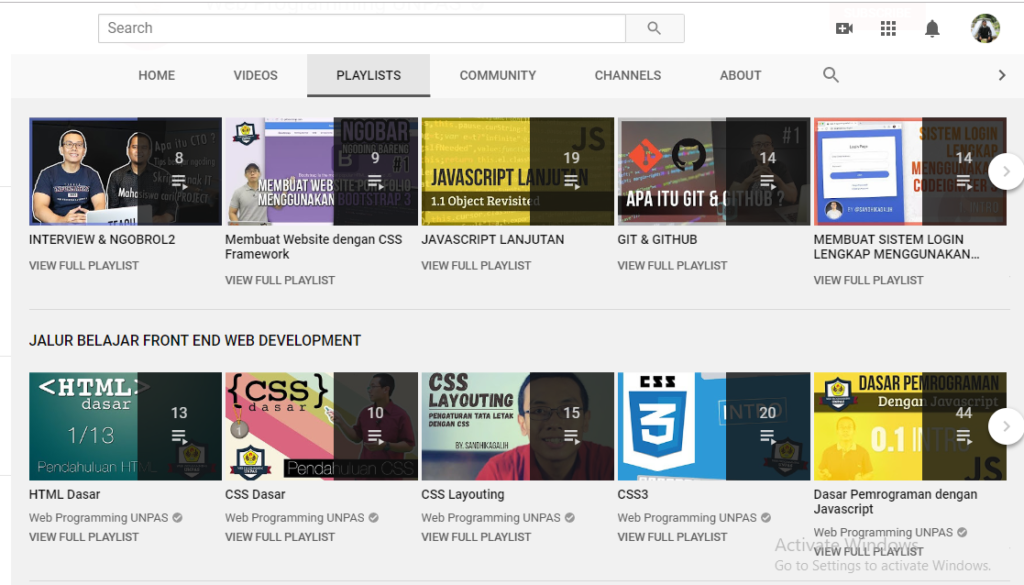The width and height of the screenshot is (1024, 585).
Task: Open the INTERVIEW & NGOBROL2 playlist thumbnail
Action: coord(125,171)
